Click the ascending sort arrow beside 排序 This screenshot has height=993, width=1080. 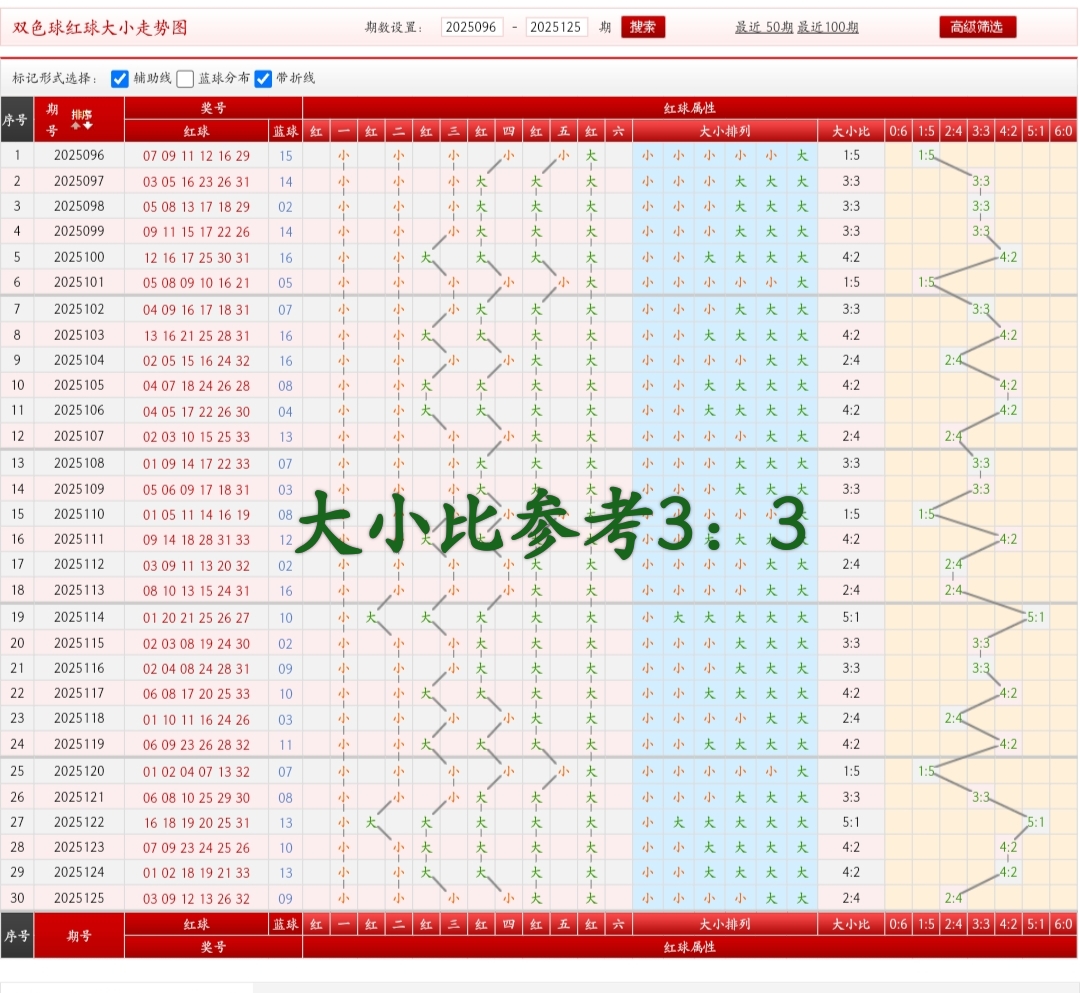[x=75, y=125]
